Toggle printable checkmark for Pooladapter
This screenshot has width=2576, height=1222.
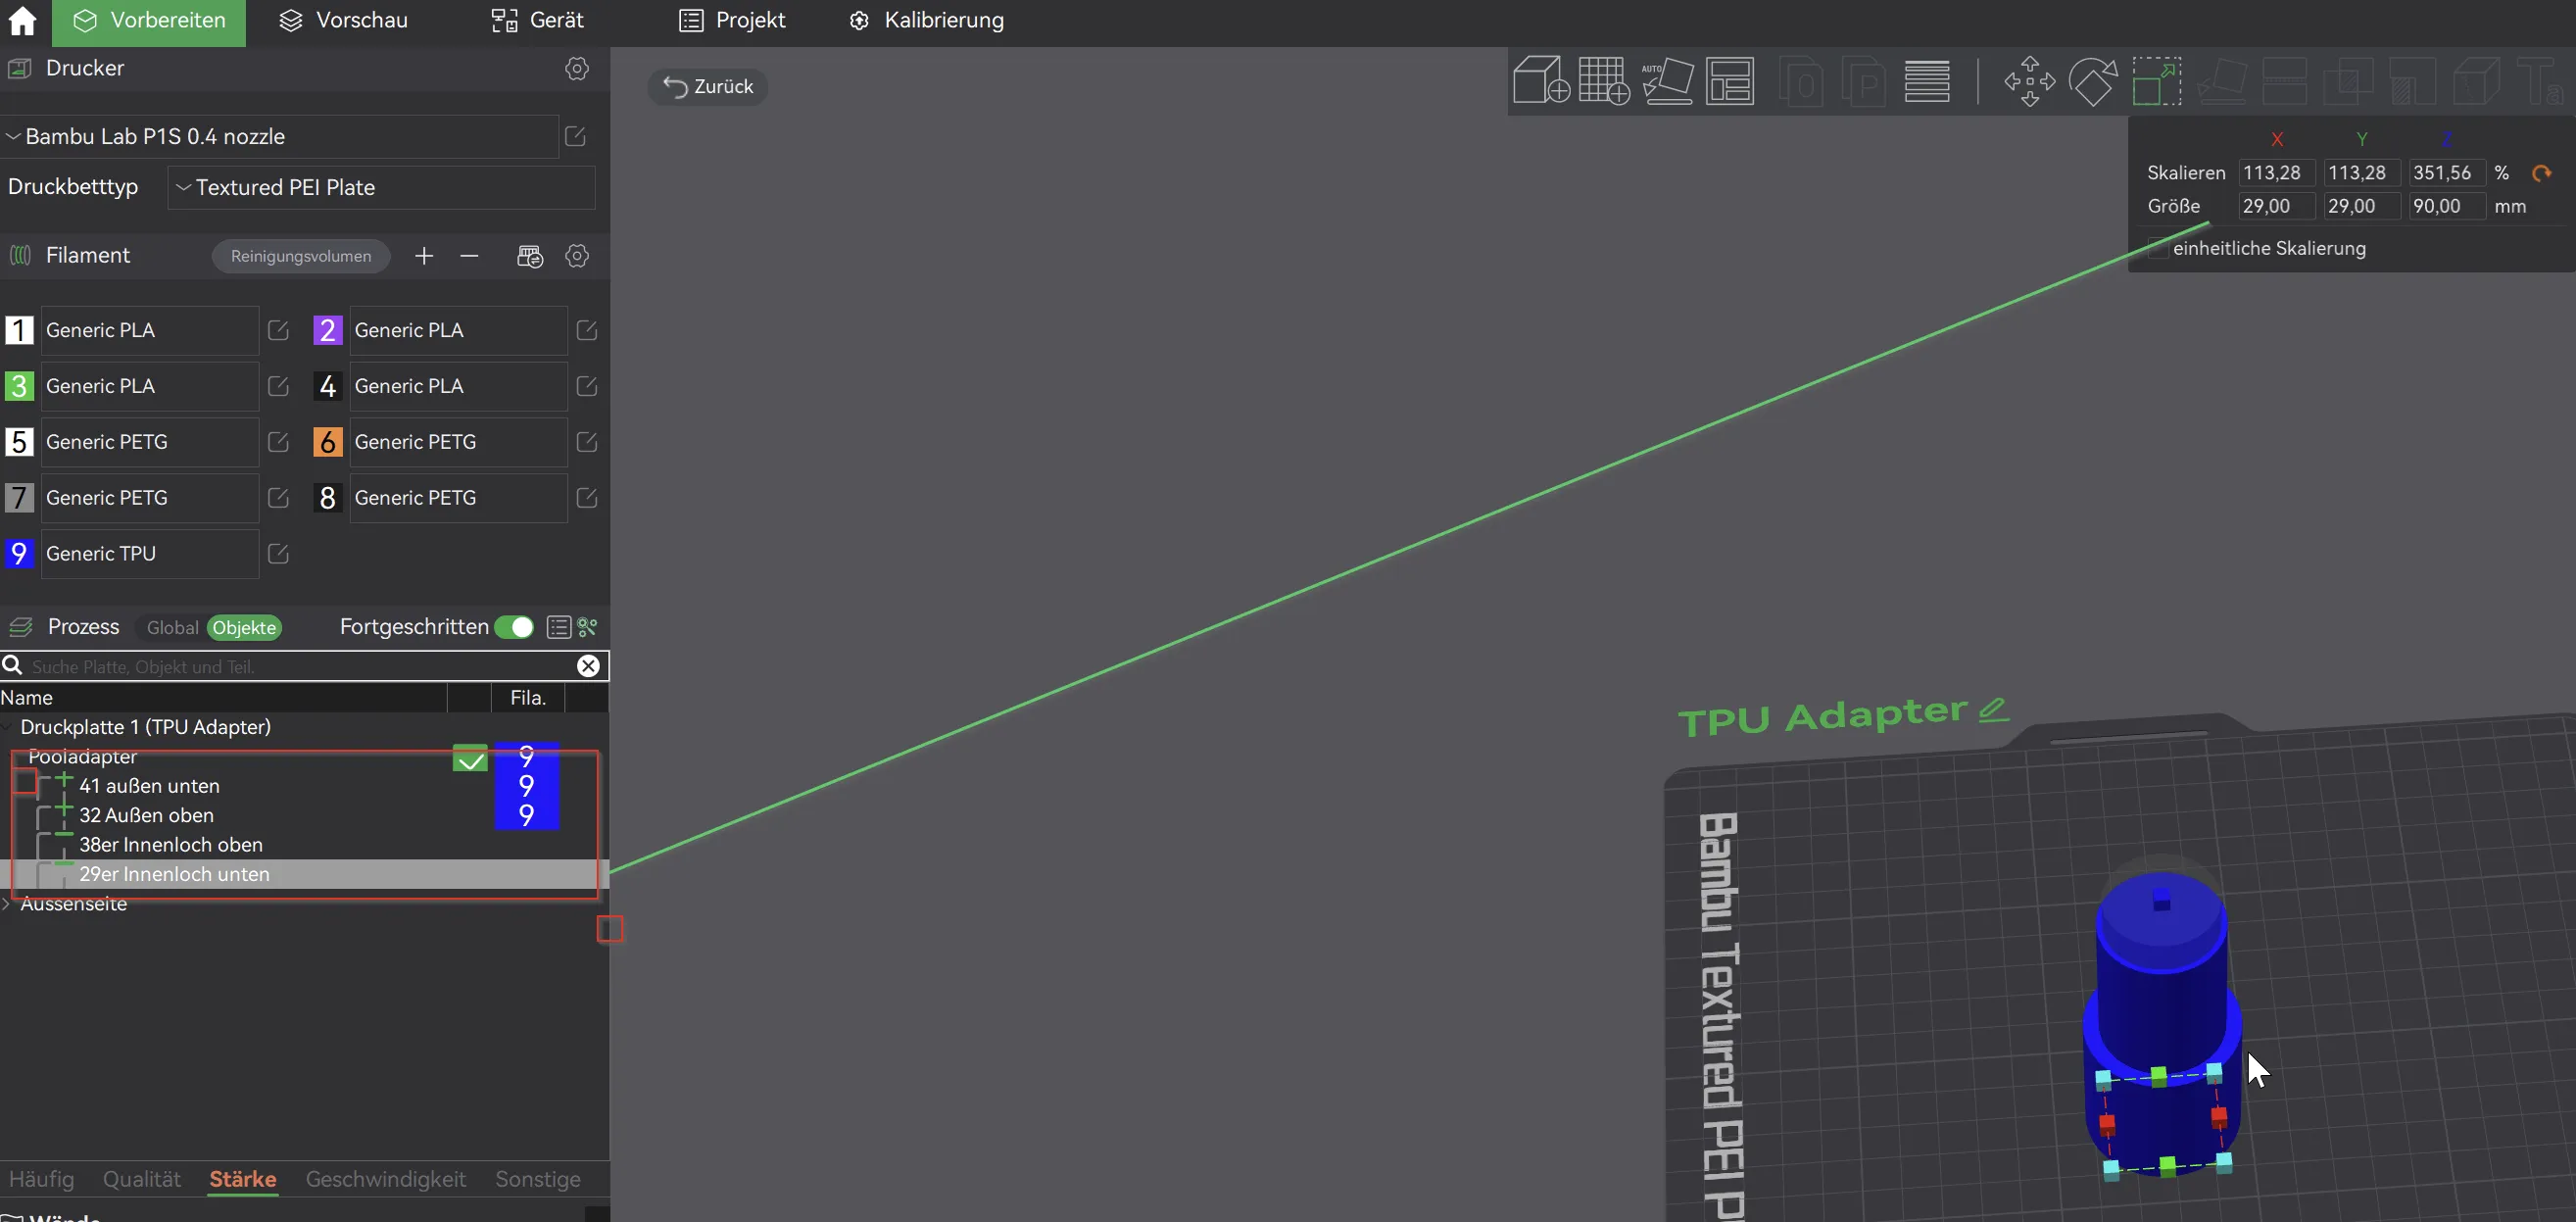(470, 759)
